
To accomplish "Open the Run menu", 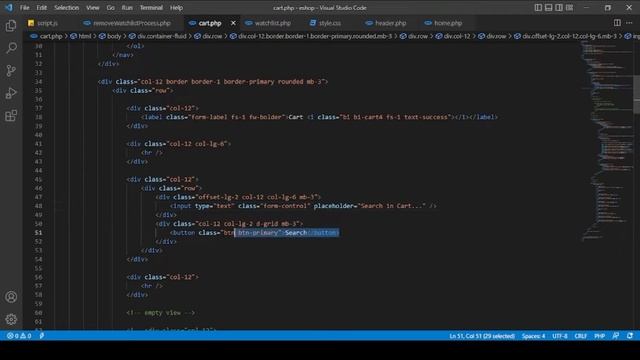I will click(x=127, y=7).
